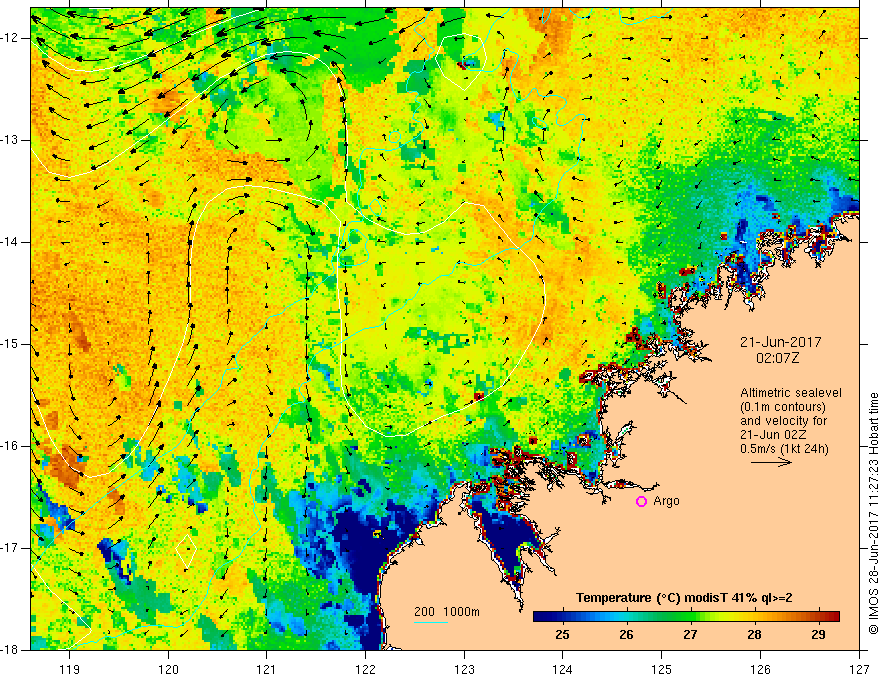The width and height of the screenshot is (880, 680).
Task: Click the 26 tick label on color bar
Action: (x=626, y=635)
